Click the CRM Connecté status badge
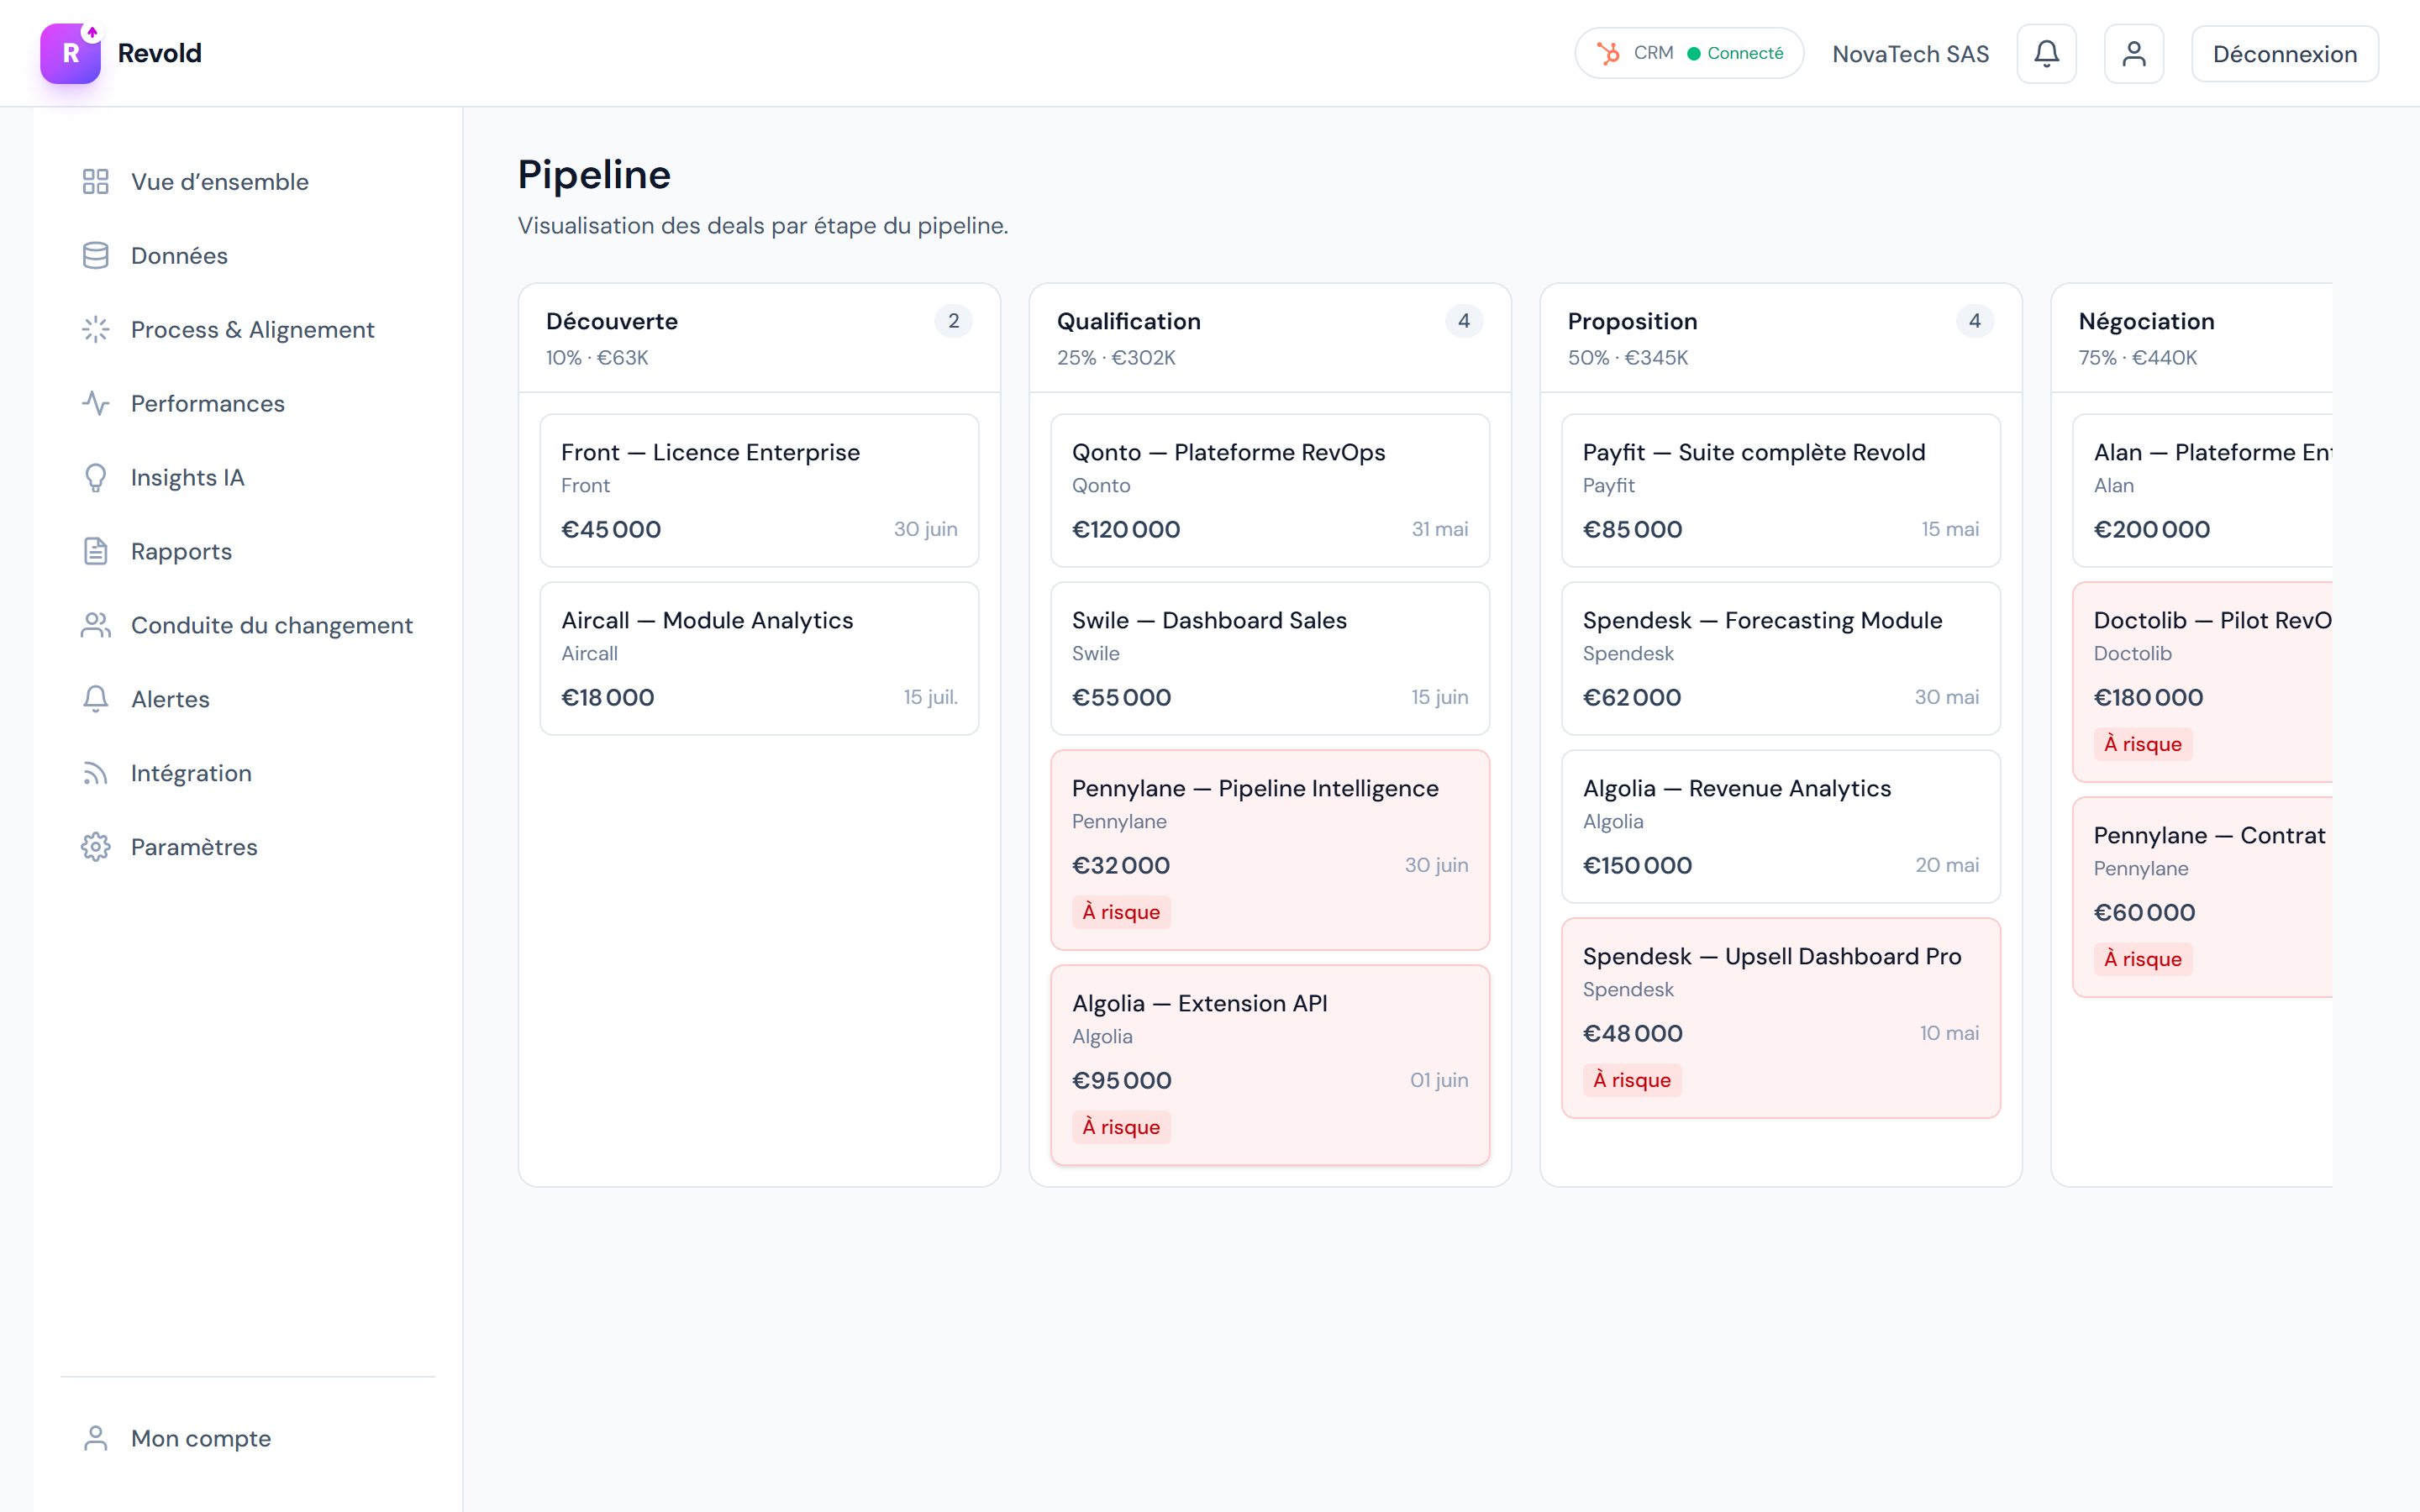Viewport: 2420px width, 1512px height. [1689, 53]
